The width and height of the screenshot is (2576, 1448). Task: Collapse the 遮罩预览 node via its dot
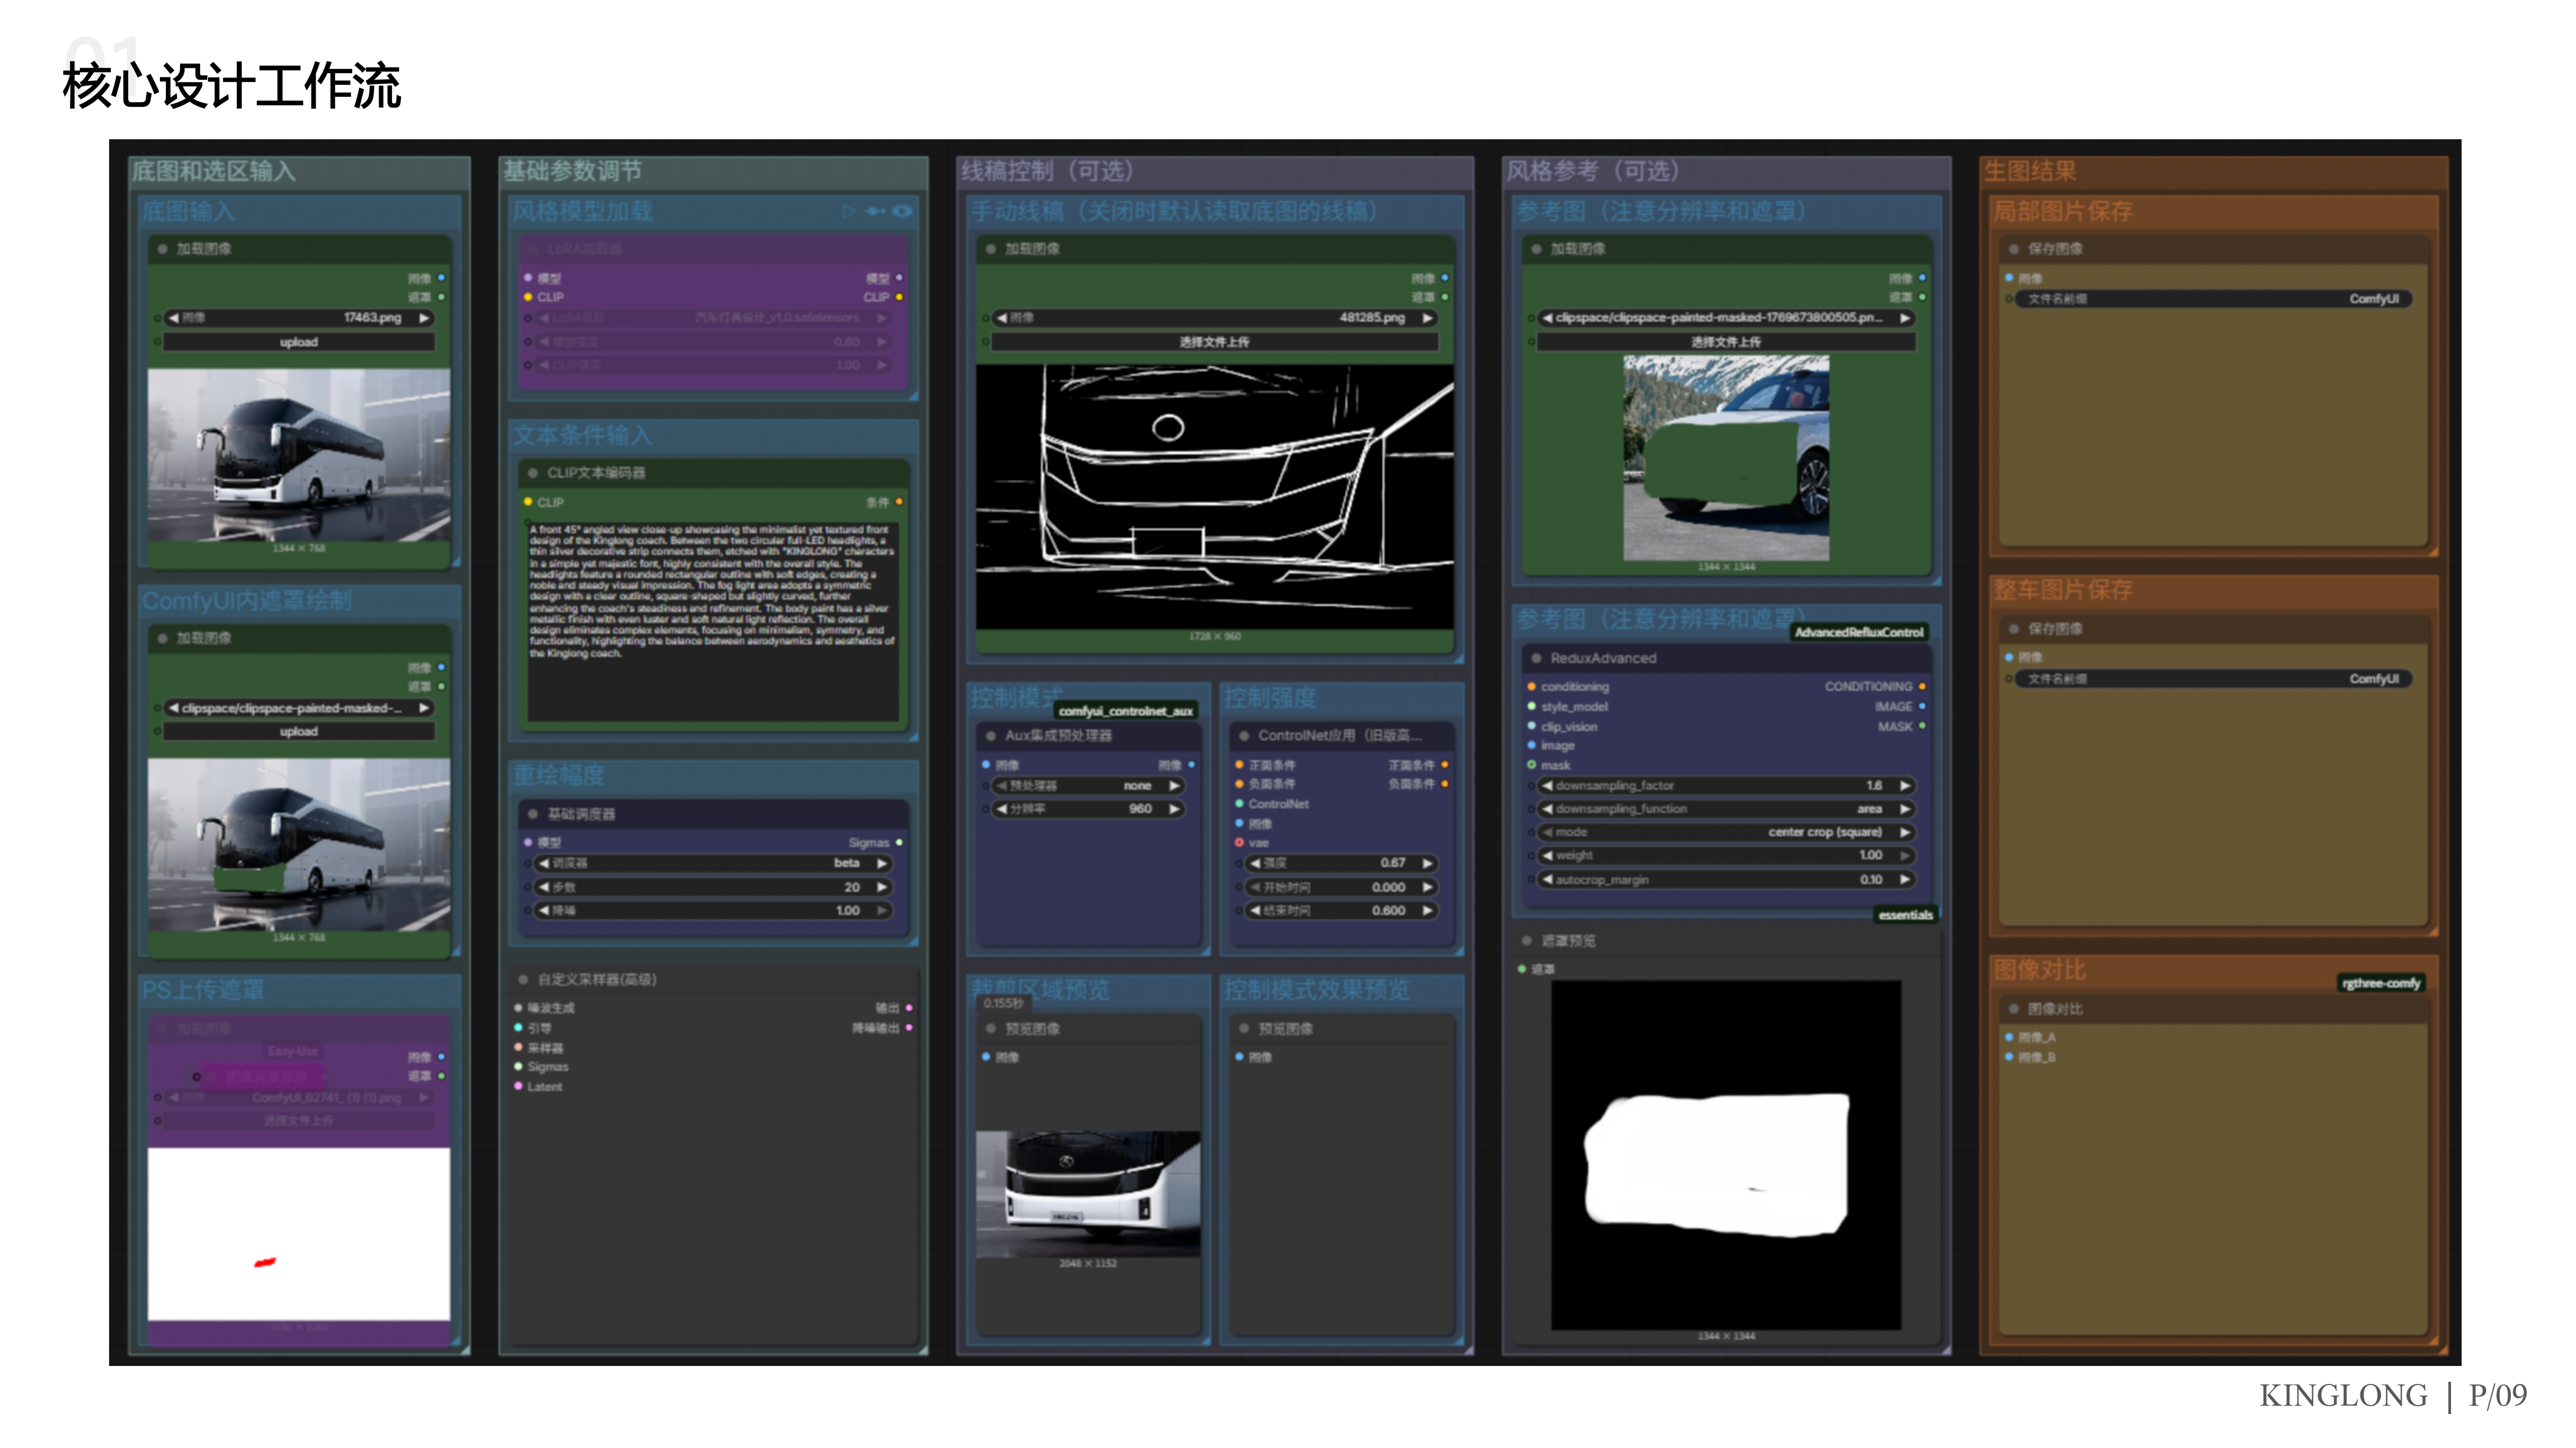[1526, 941]
